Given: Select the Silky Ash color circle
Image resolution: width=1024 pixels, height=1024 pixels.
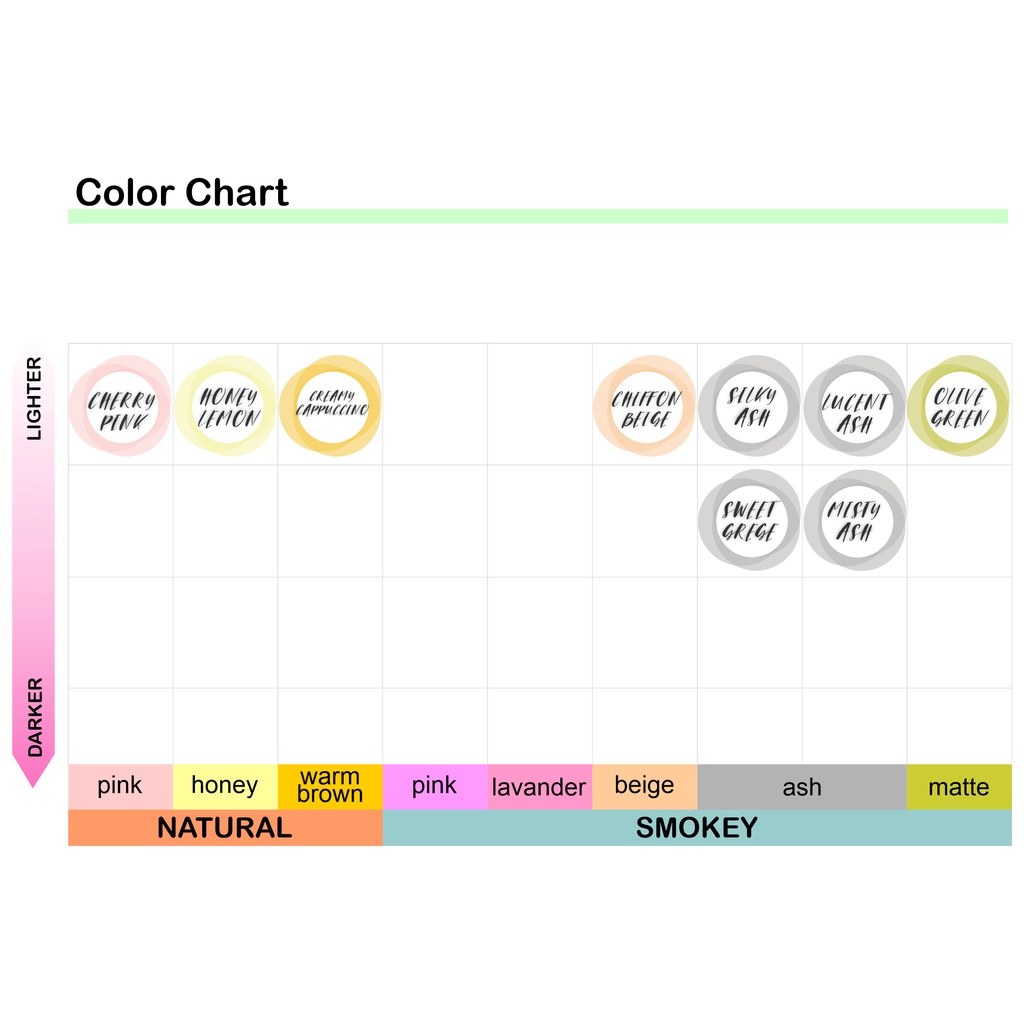Looking at the screenshot, I should pos(750,407).
